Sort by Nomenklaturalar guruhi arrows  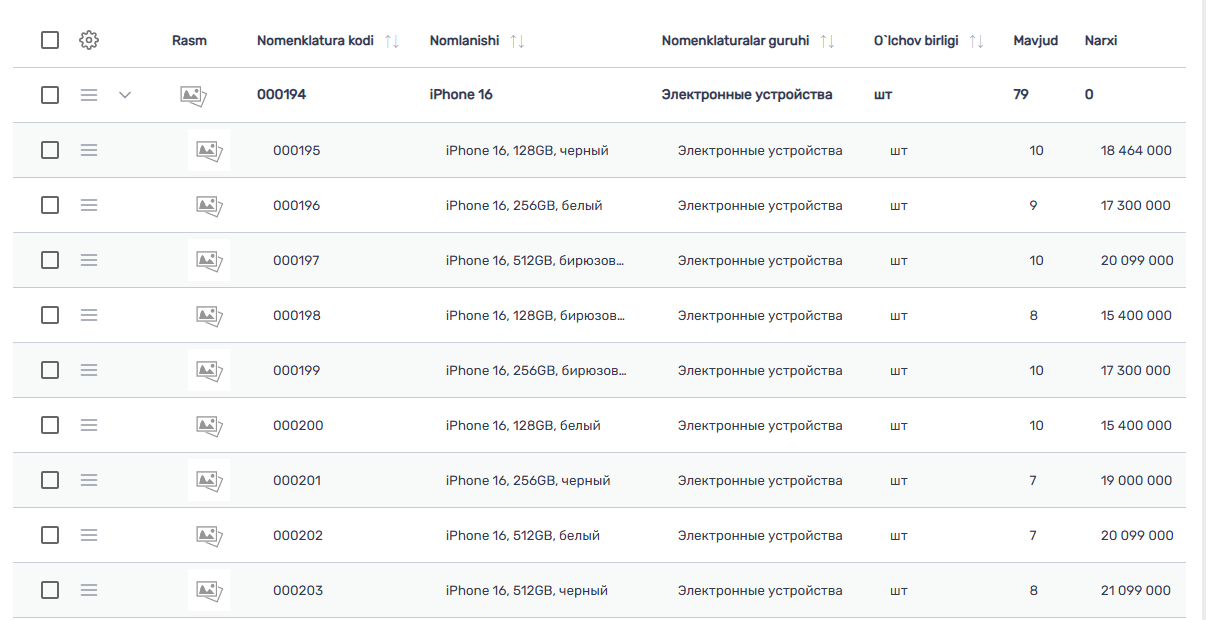[x=827, y=41]
